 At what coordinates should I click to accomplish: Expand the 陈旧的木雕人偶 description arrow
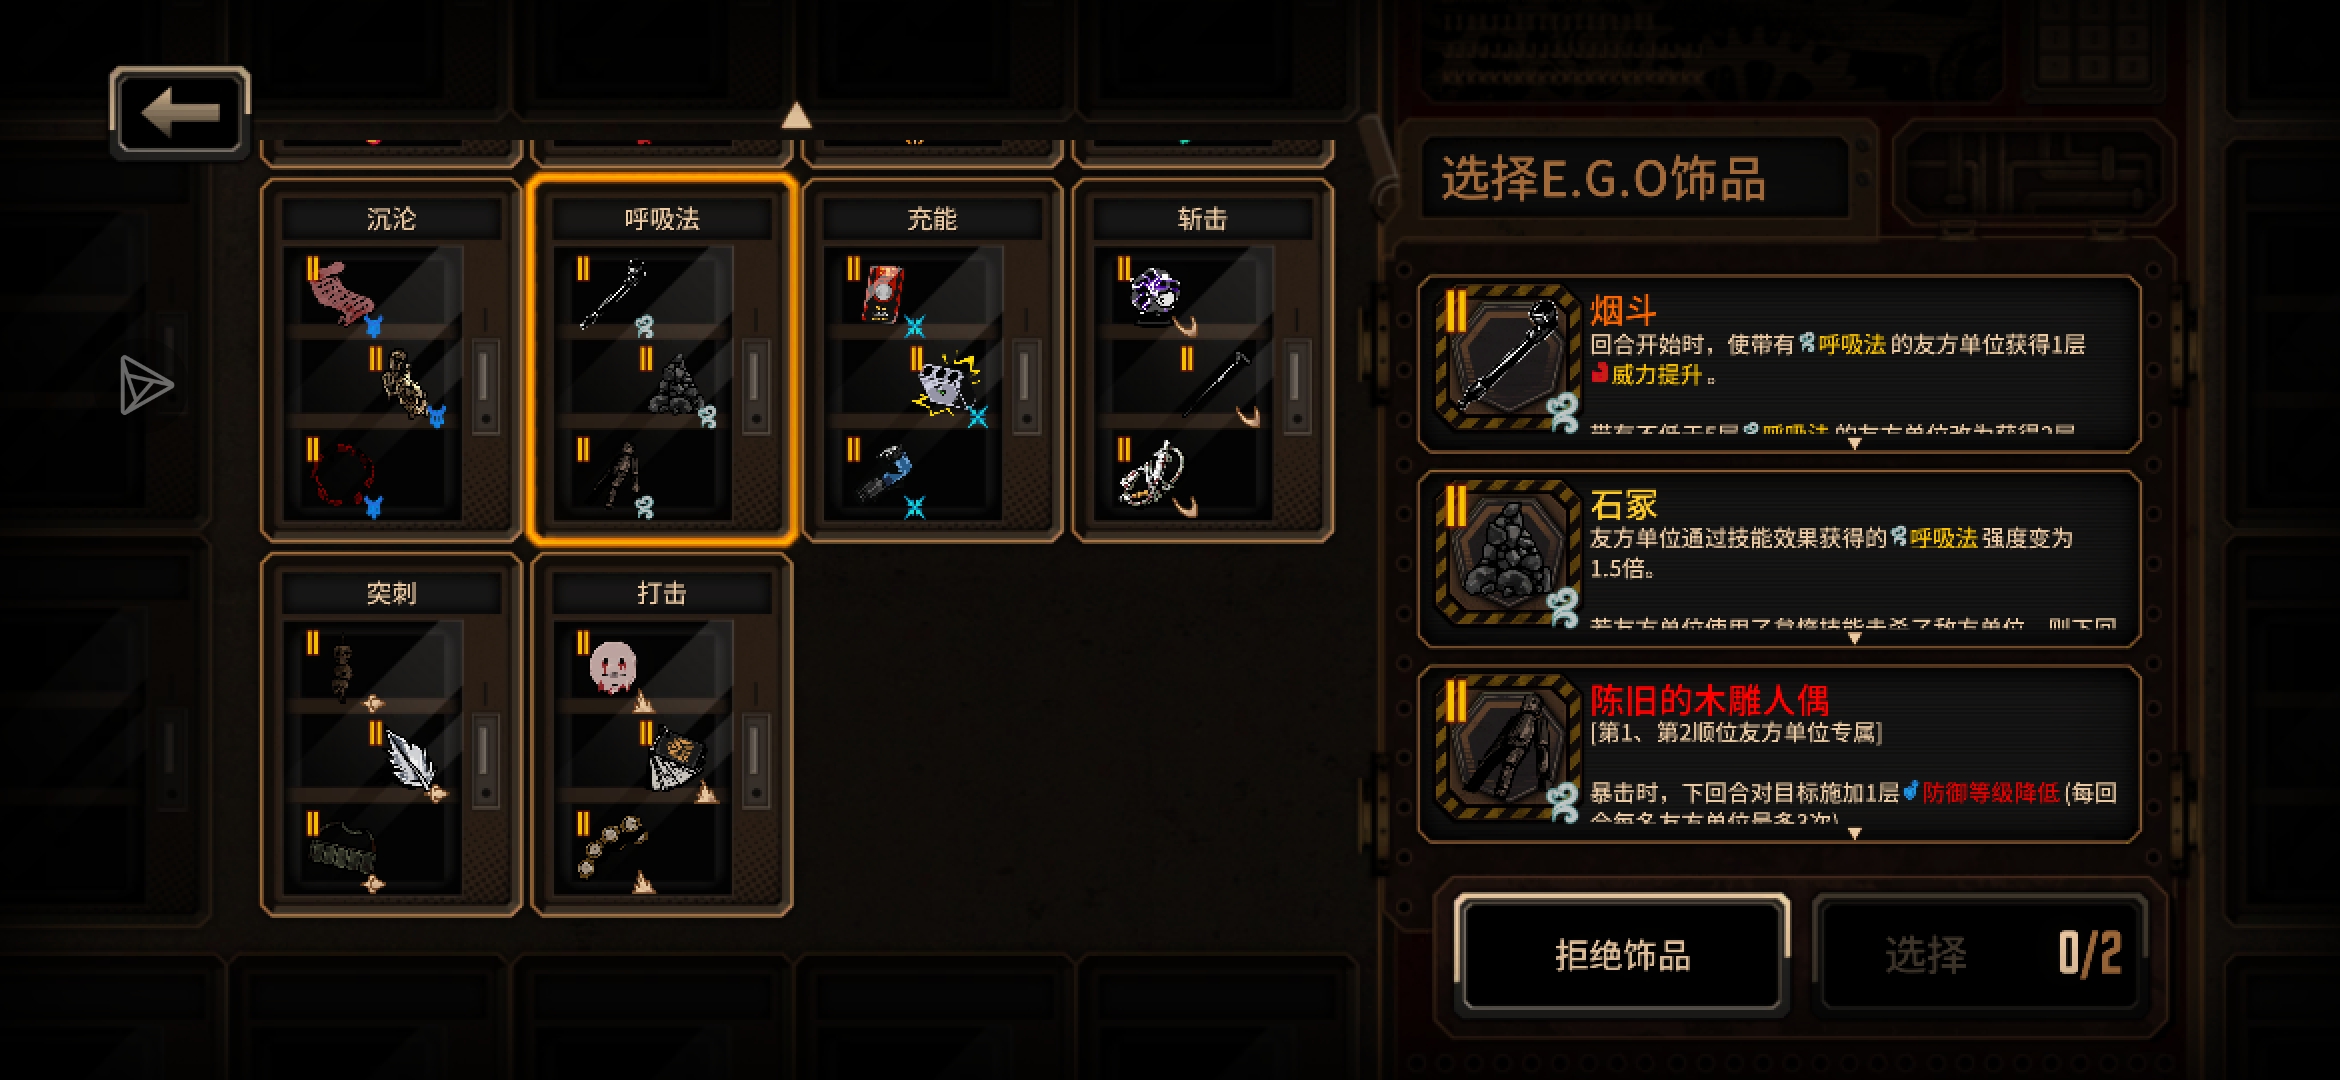point(1854,832)
